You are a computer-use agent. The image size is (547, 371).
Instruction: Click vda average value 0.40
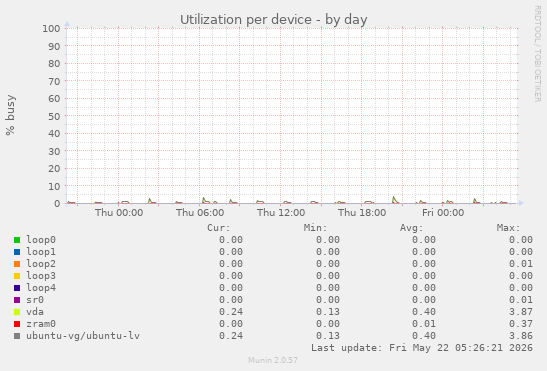[x=424, y=312]
